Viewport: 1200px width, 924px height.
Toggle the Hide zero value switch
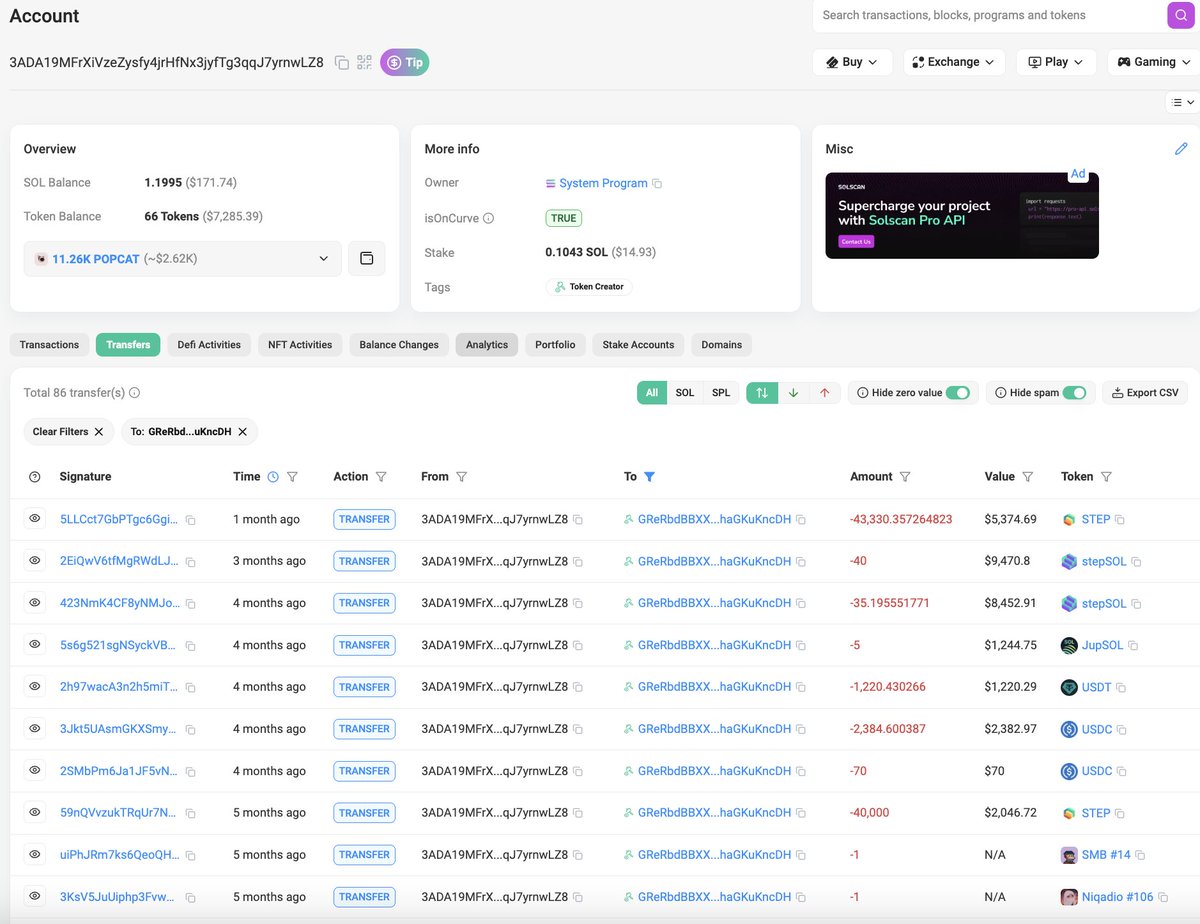click(x=957, y=393)
